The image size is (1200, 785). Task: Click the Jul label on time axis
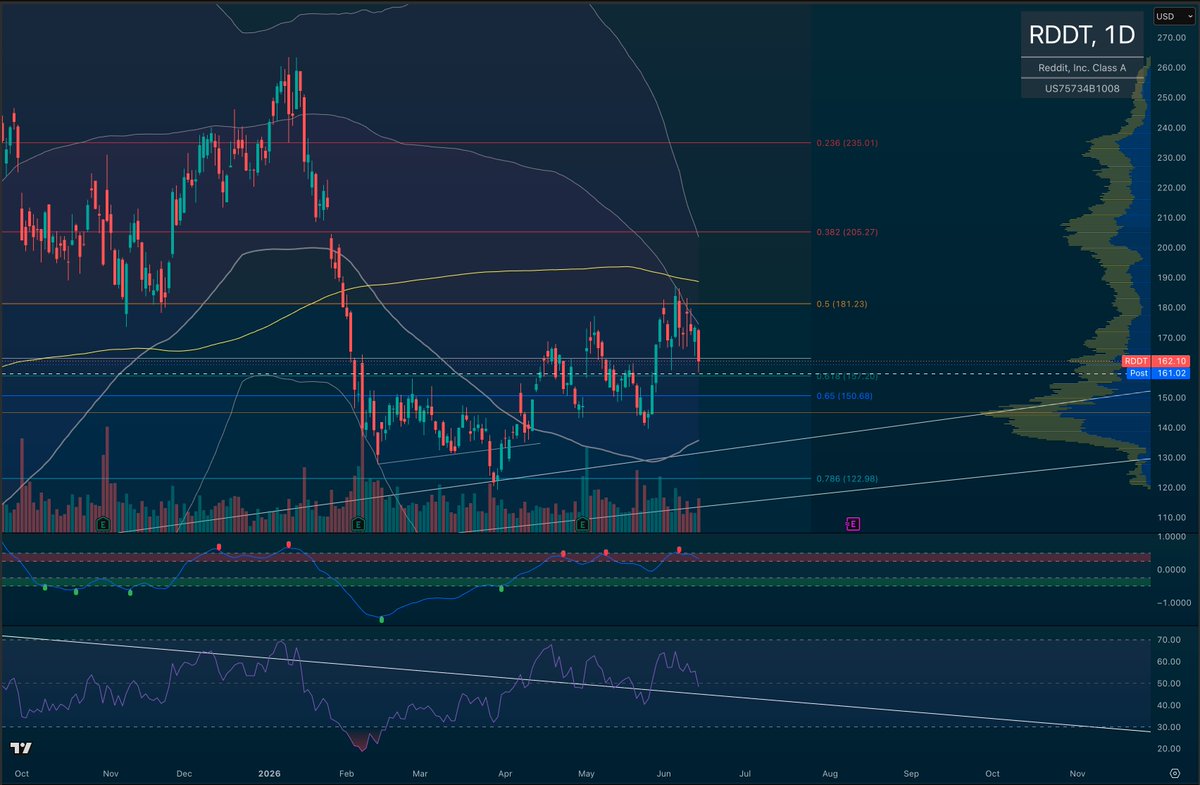745,774
